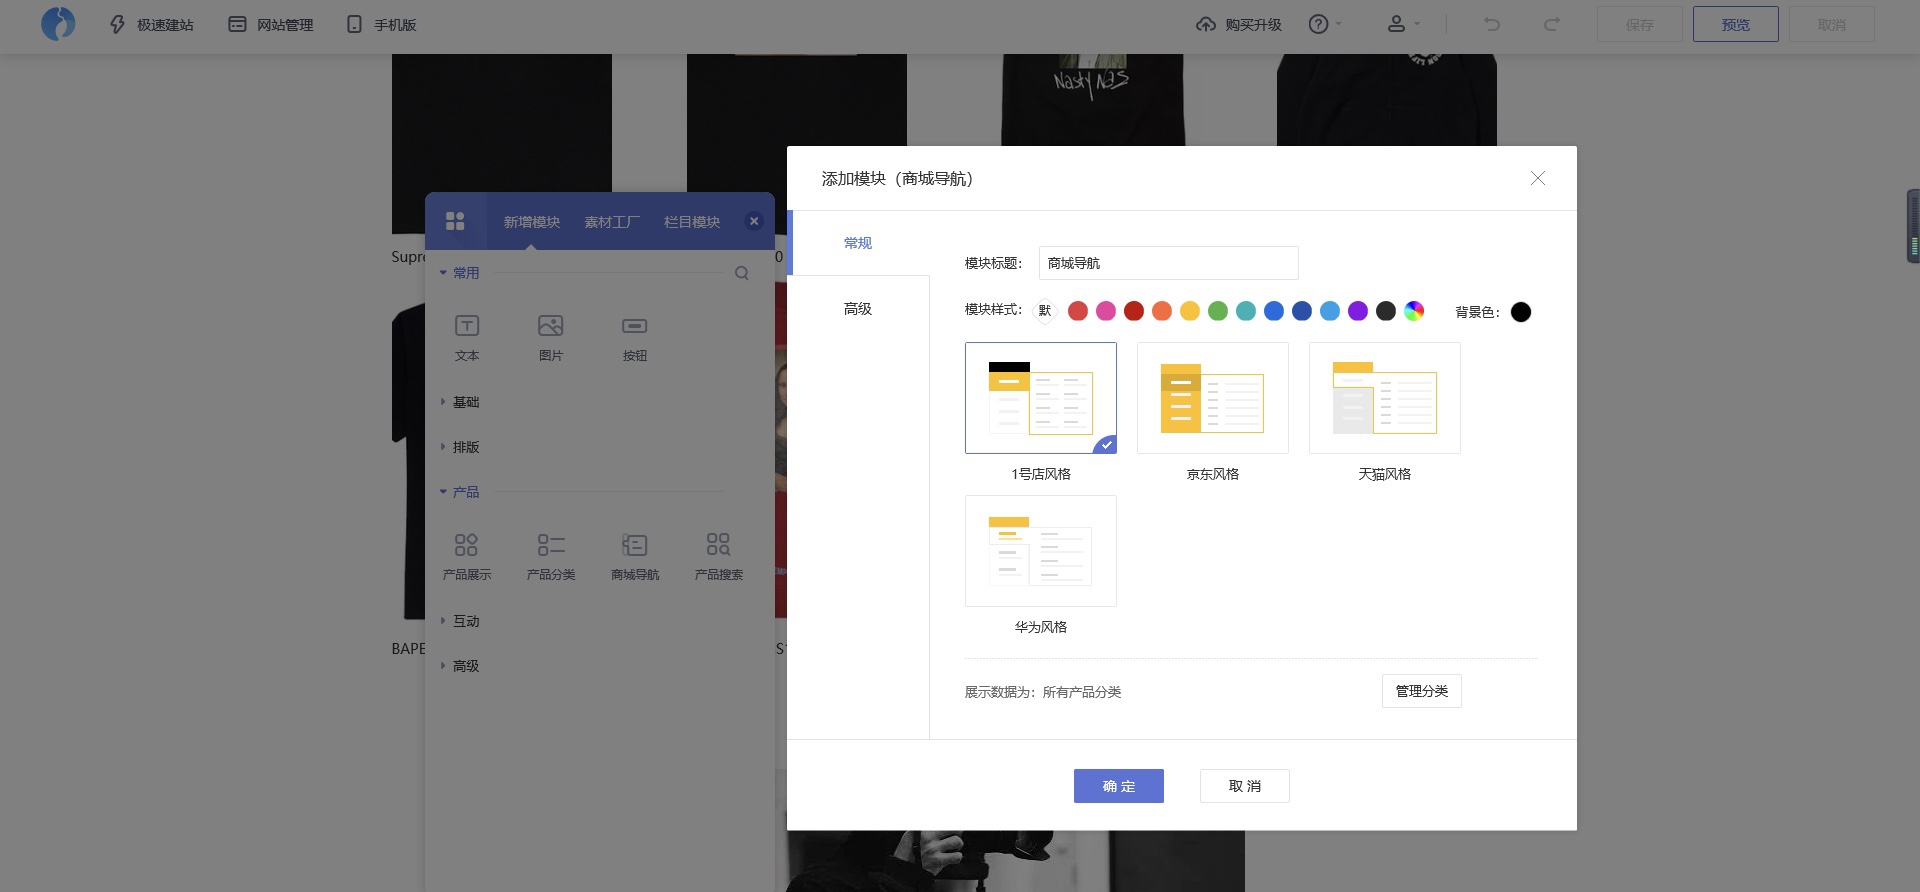The width and height of the screenshot is (1920, 892).
Task: Click the 产品展示 module icon
Action: (x=466, y=545)
